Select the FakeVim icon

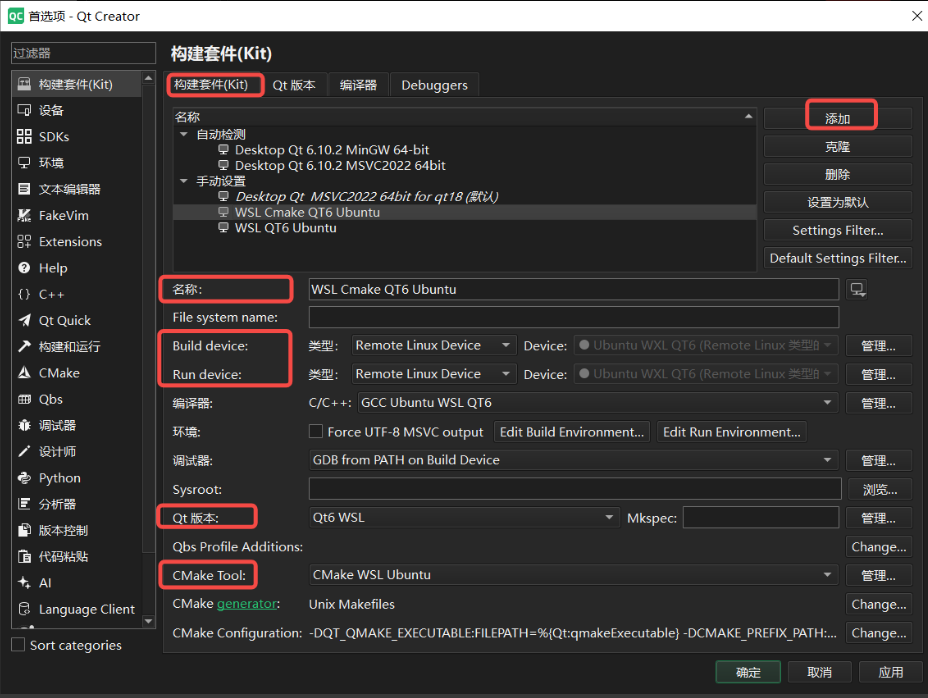(24, 215)
